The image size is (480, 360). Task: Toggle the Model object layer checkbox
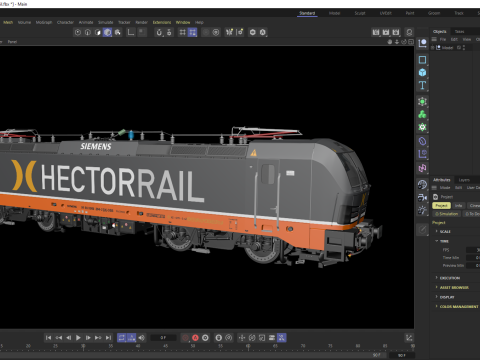tap(459, 48)
